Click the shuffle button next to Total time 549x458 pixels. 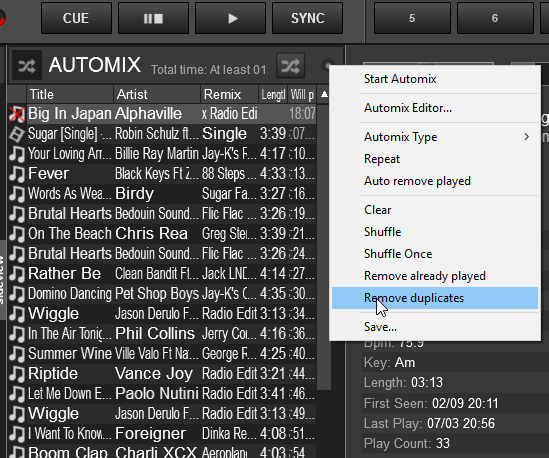coord(290,65)
